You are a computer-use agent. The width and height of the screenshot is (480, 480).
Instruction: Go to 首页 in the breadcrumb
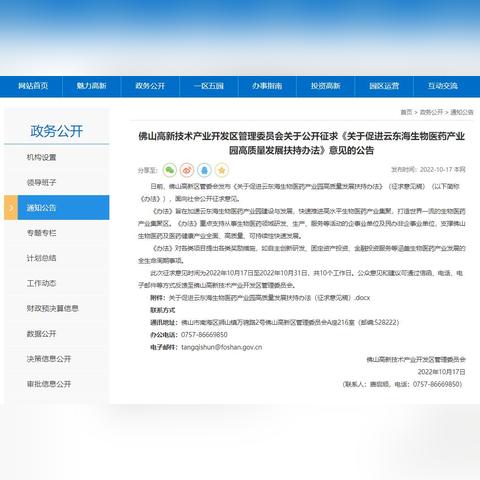point(406,112)
